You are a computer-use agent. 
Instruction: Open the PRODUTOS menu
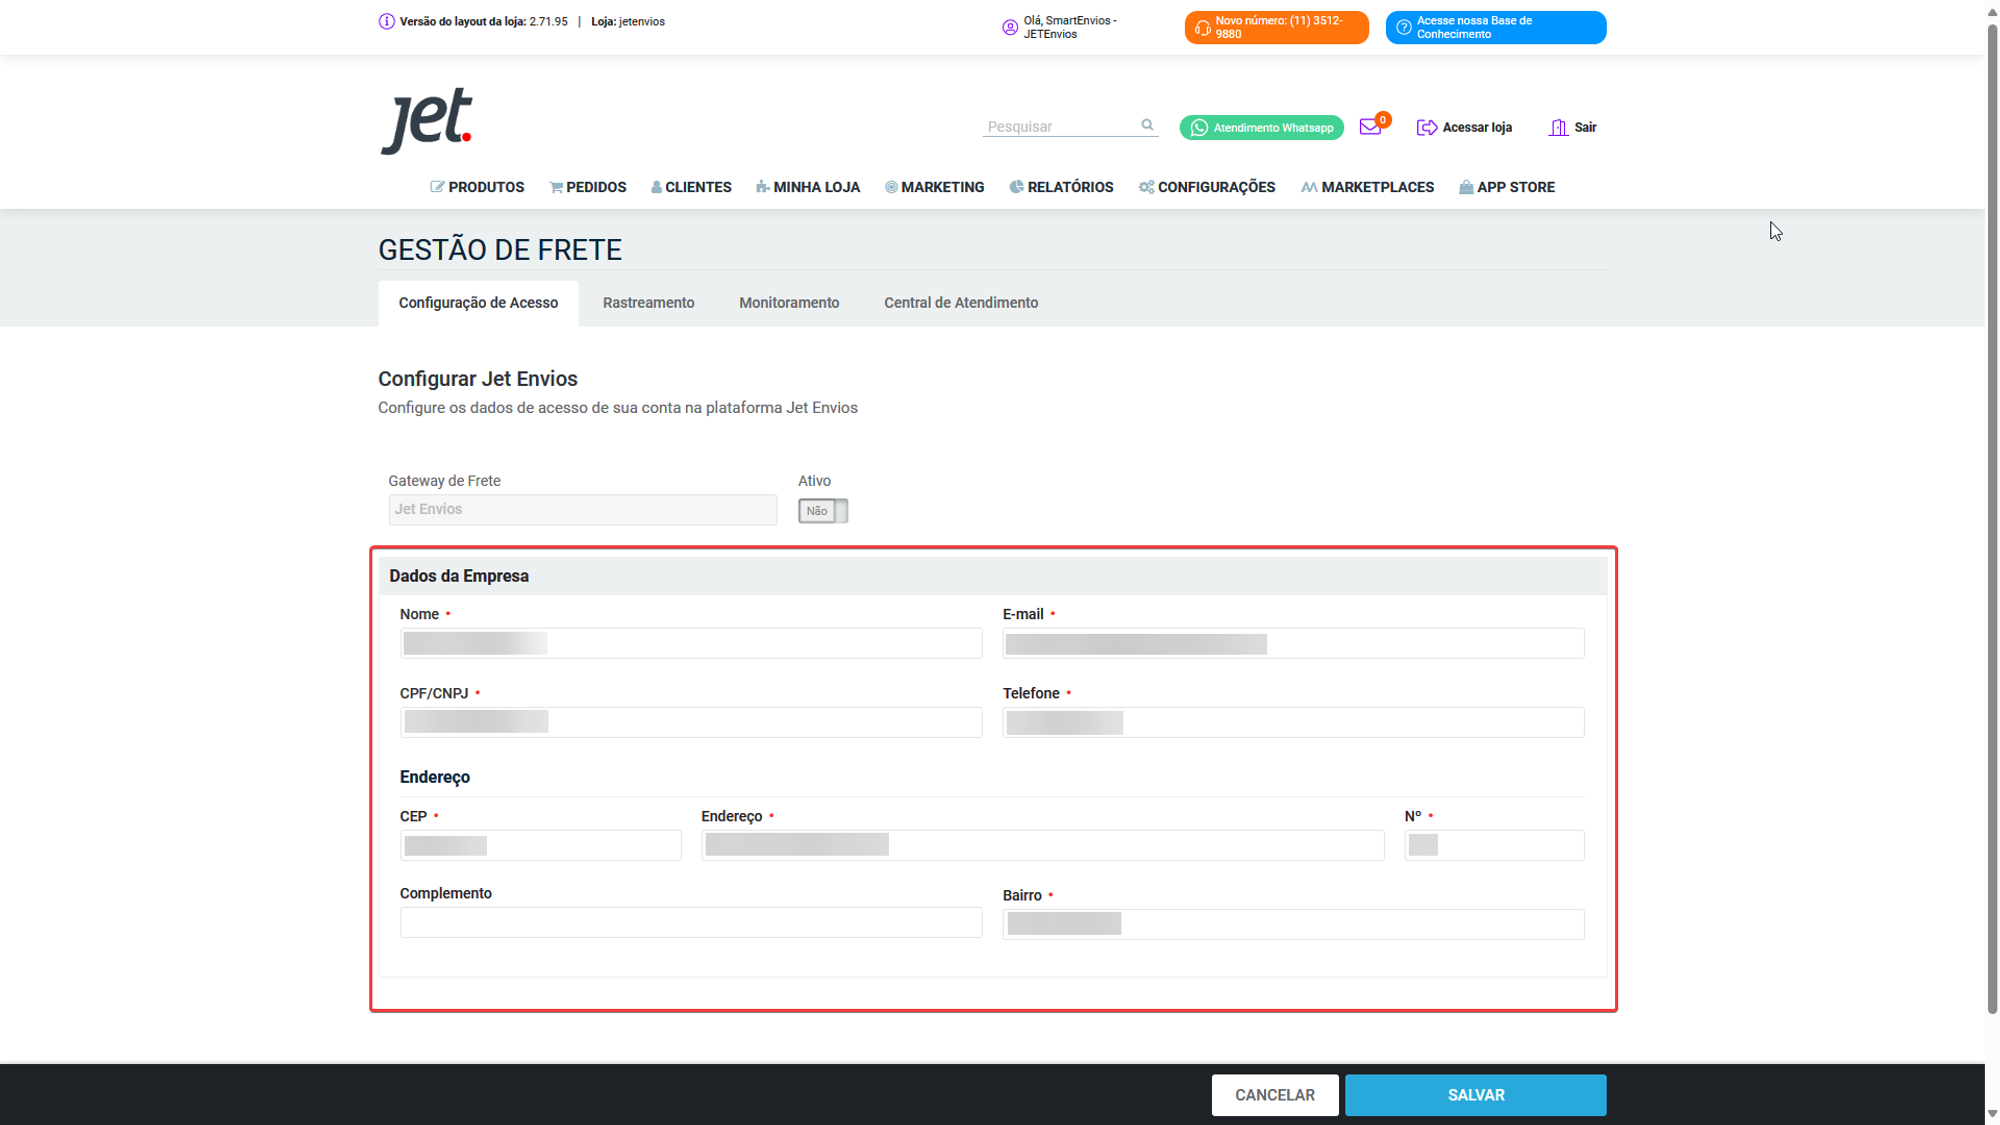477,187
